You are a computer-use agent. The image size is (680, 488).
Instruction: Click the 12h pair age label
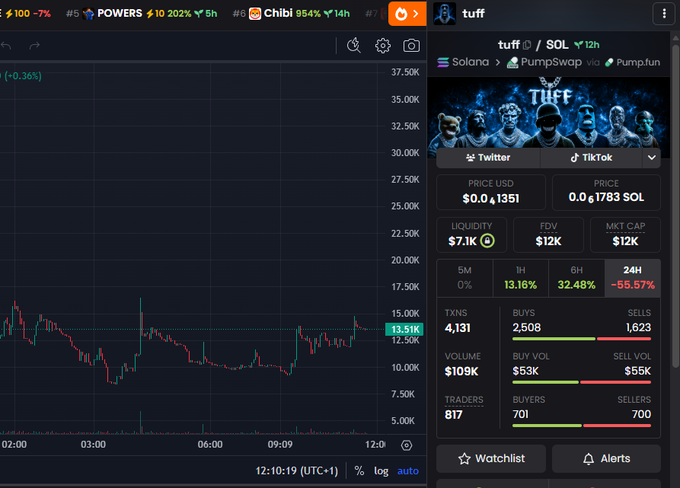point(587,45)
